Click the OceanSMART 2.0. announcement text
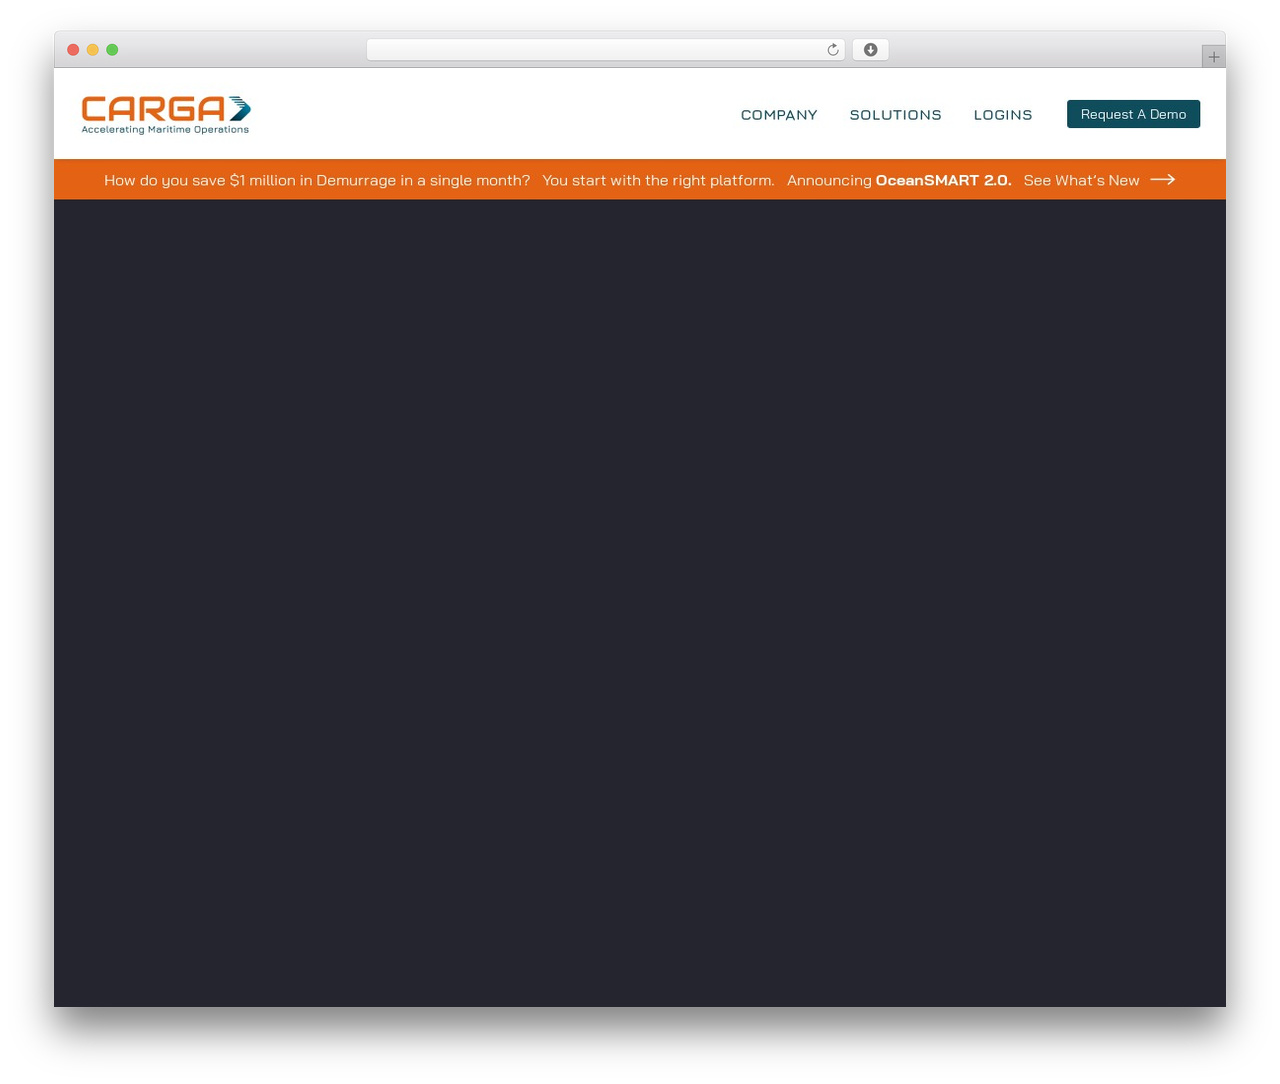 click(x=943, y=180)
